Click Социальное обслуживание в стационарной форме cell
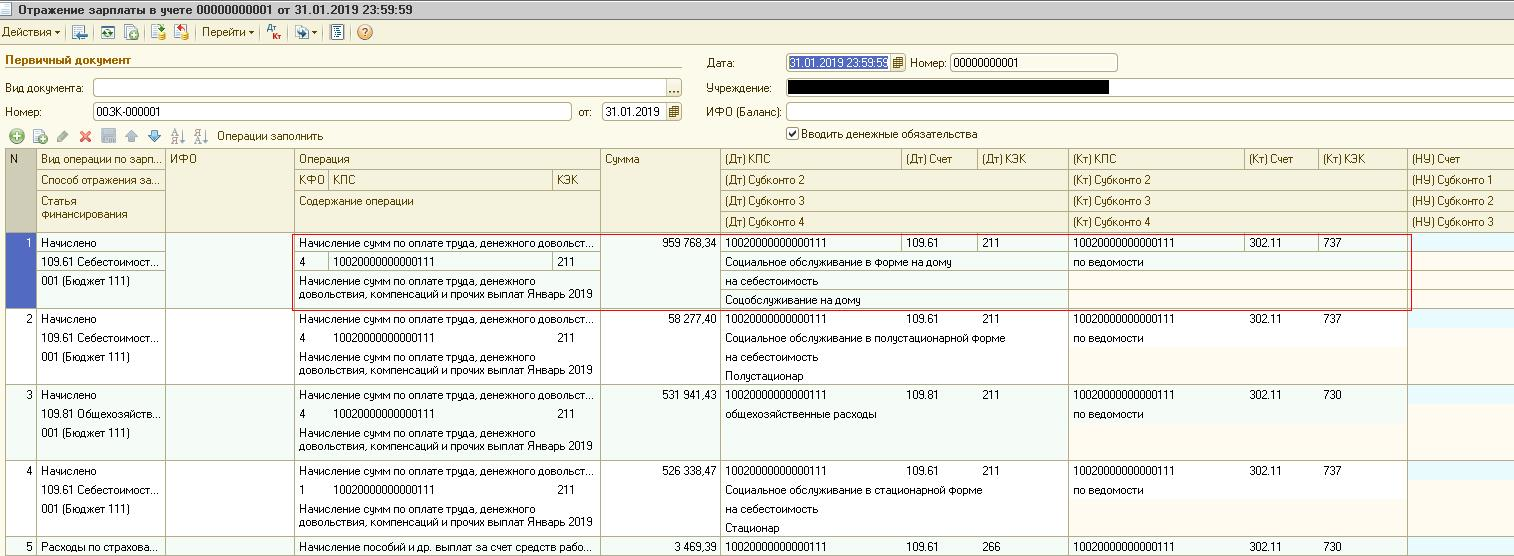Viewport: 1514px width, 556px height. (x=894, y=490)
